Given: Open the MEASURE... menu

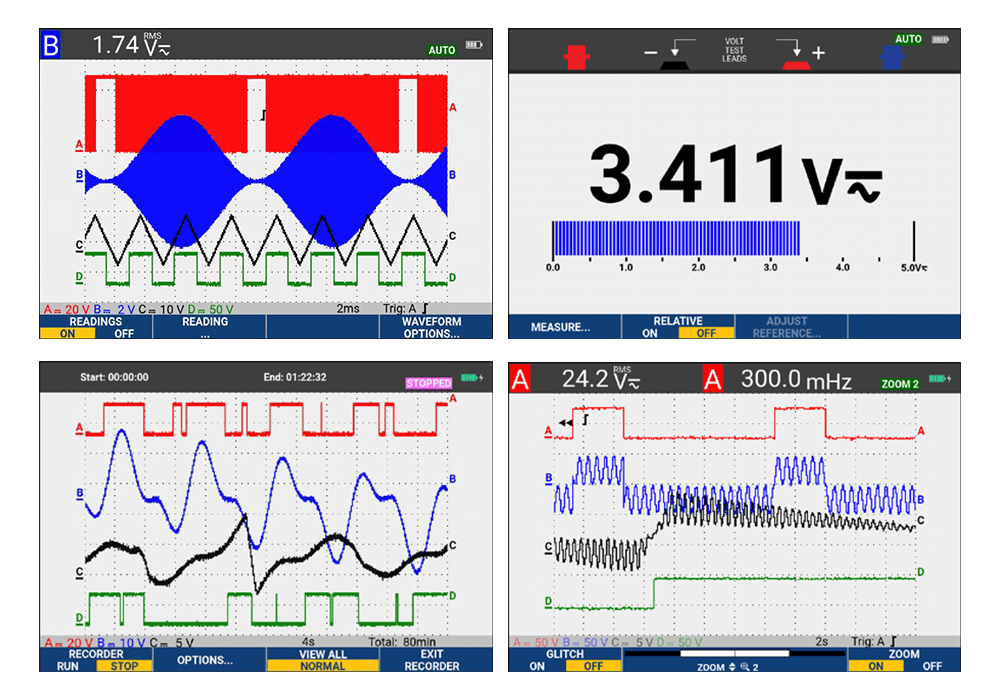Looking at the screenshot, I should [x=560, y=327].
